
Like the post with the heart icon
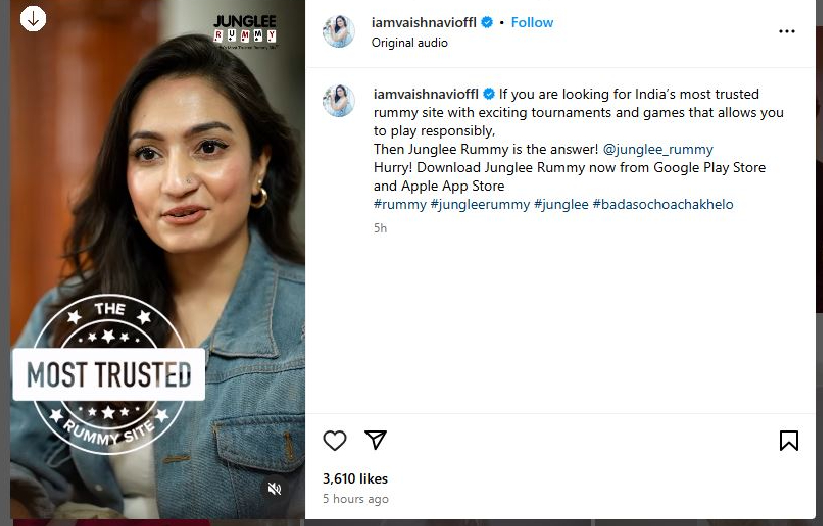(335, 440)
